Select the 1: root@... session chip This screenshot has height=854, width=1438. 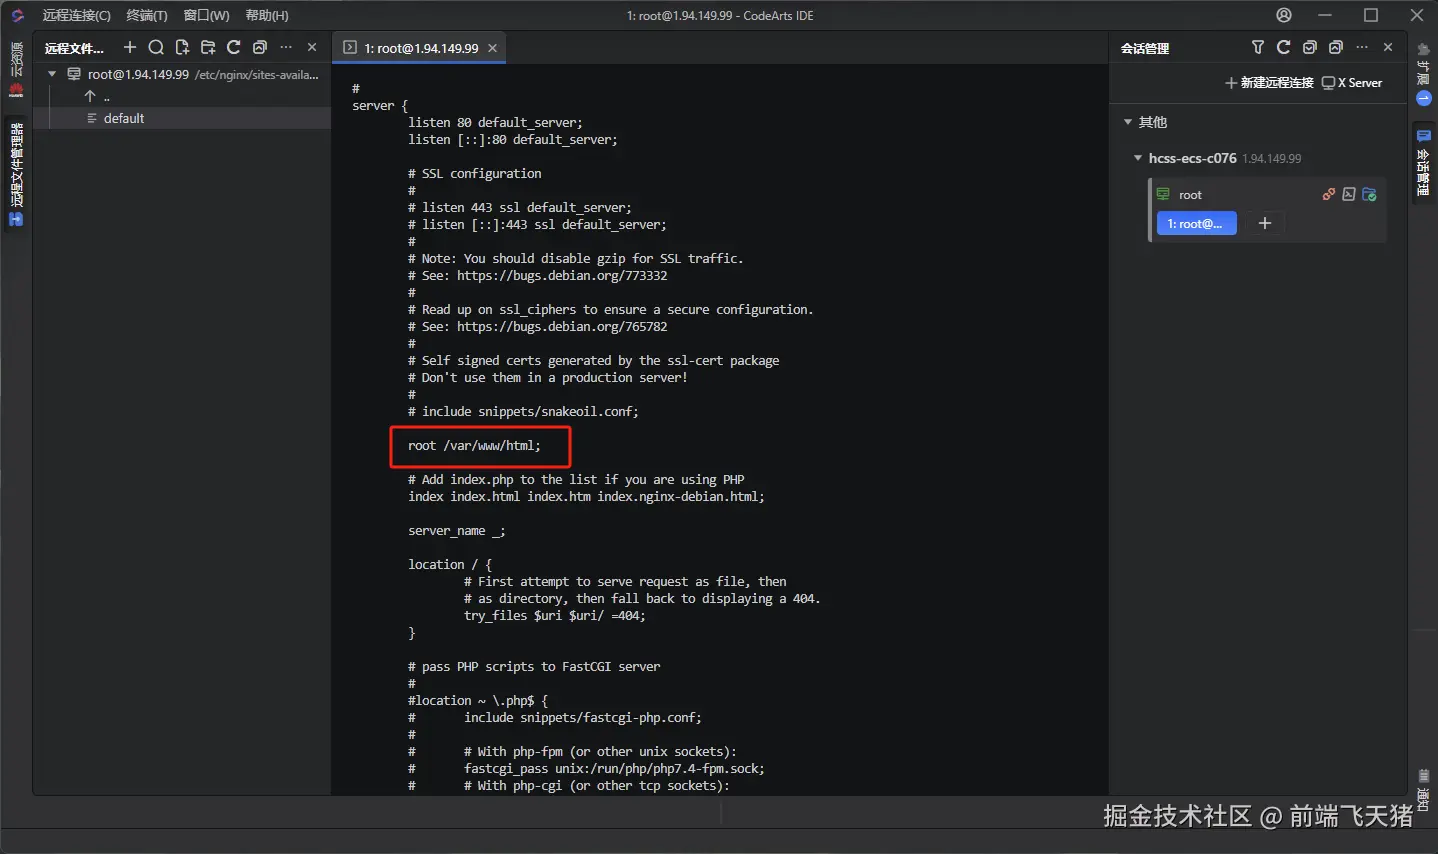[x=1196, y=224]
